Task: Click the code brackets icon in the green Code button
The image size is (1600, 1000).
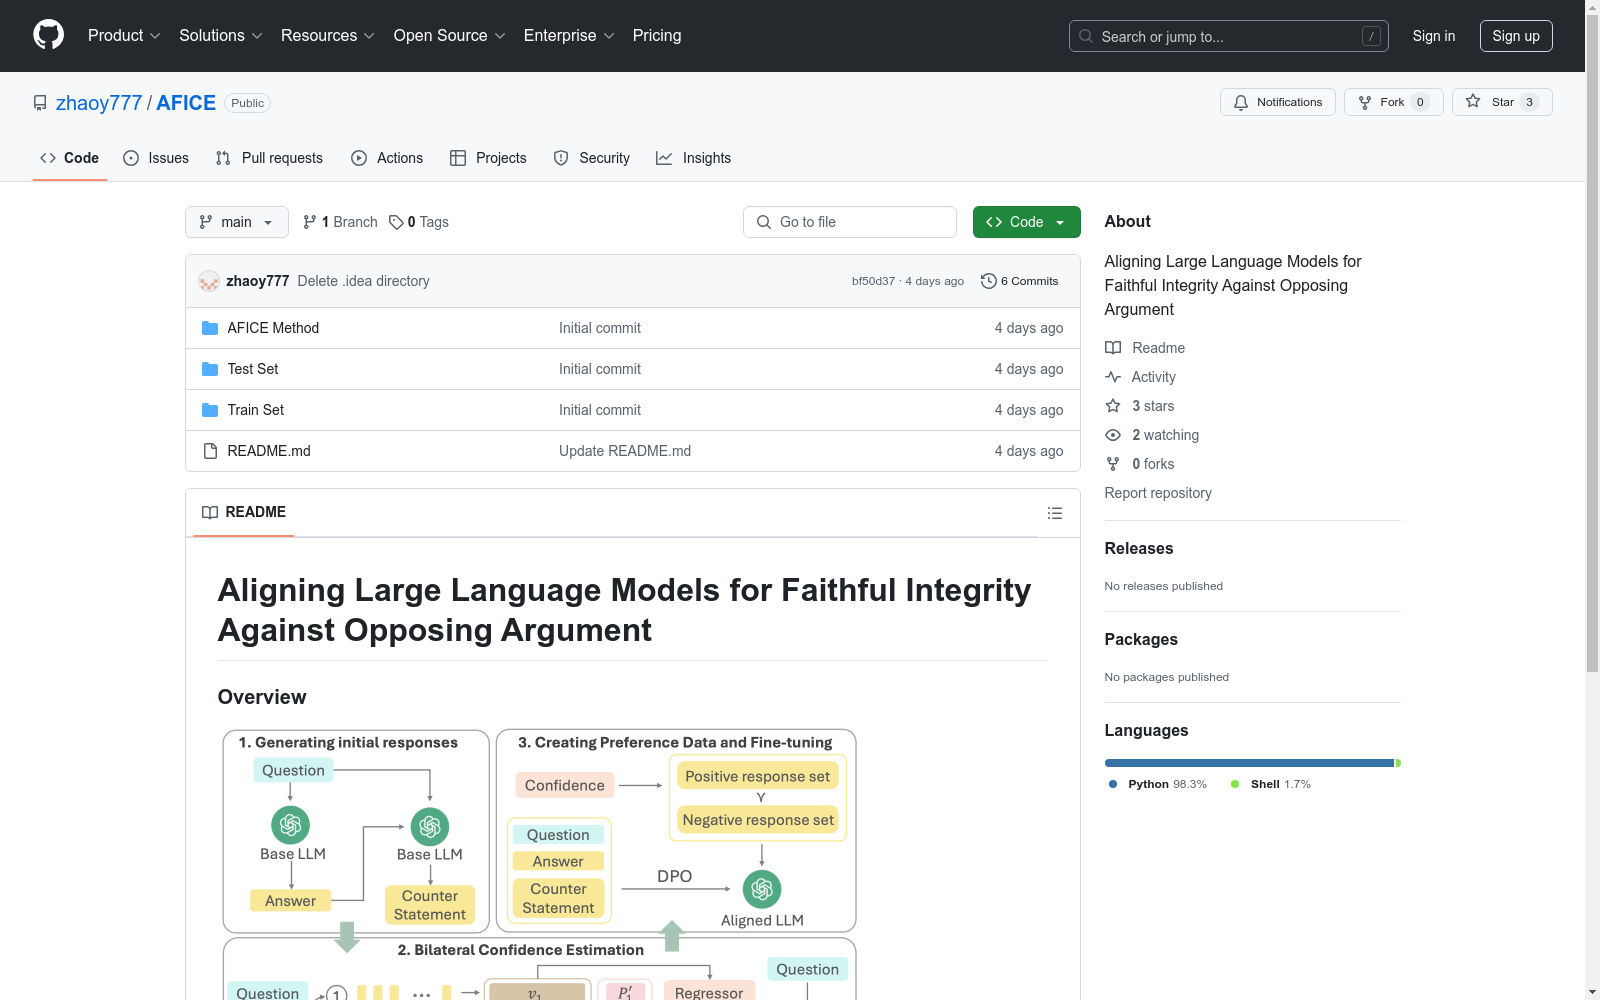Action: click(994, 222)
